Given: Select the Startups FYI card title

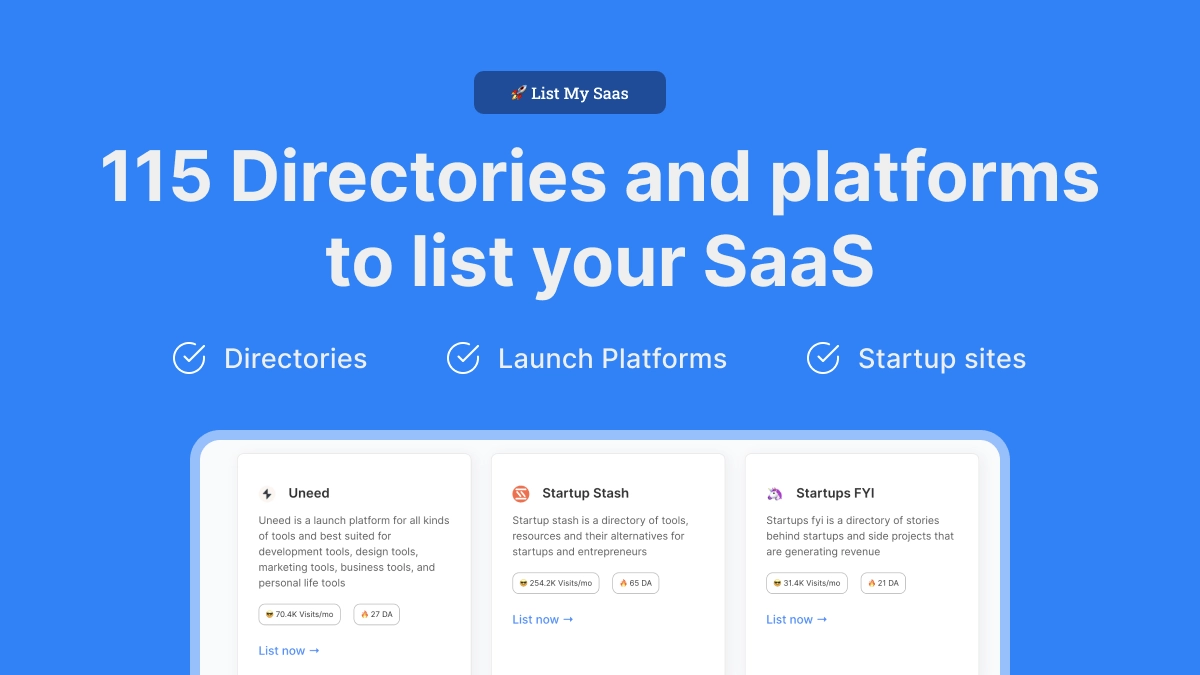Looking at the screenshot, I should point(835,493).
